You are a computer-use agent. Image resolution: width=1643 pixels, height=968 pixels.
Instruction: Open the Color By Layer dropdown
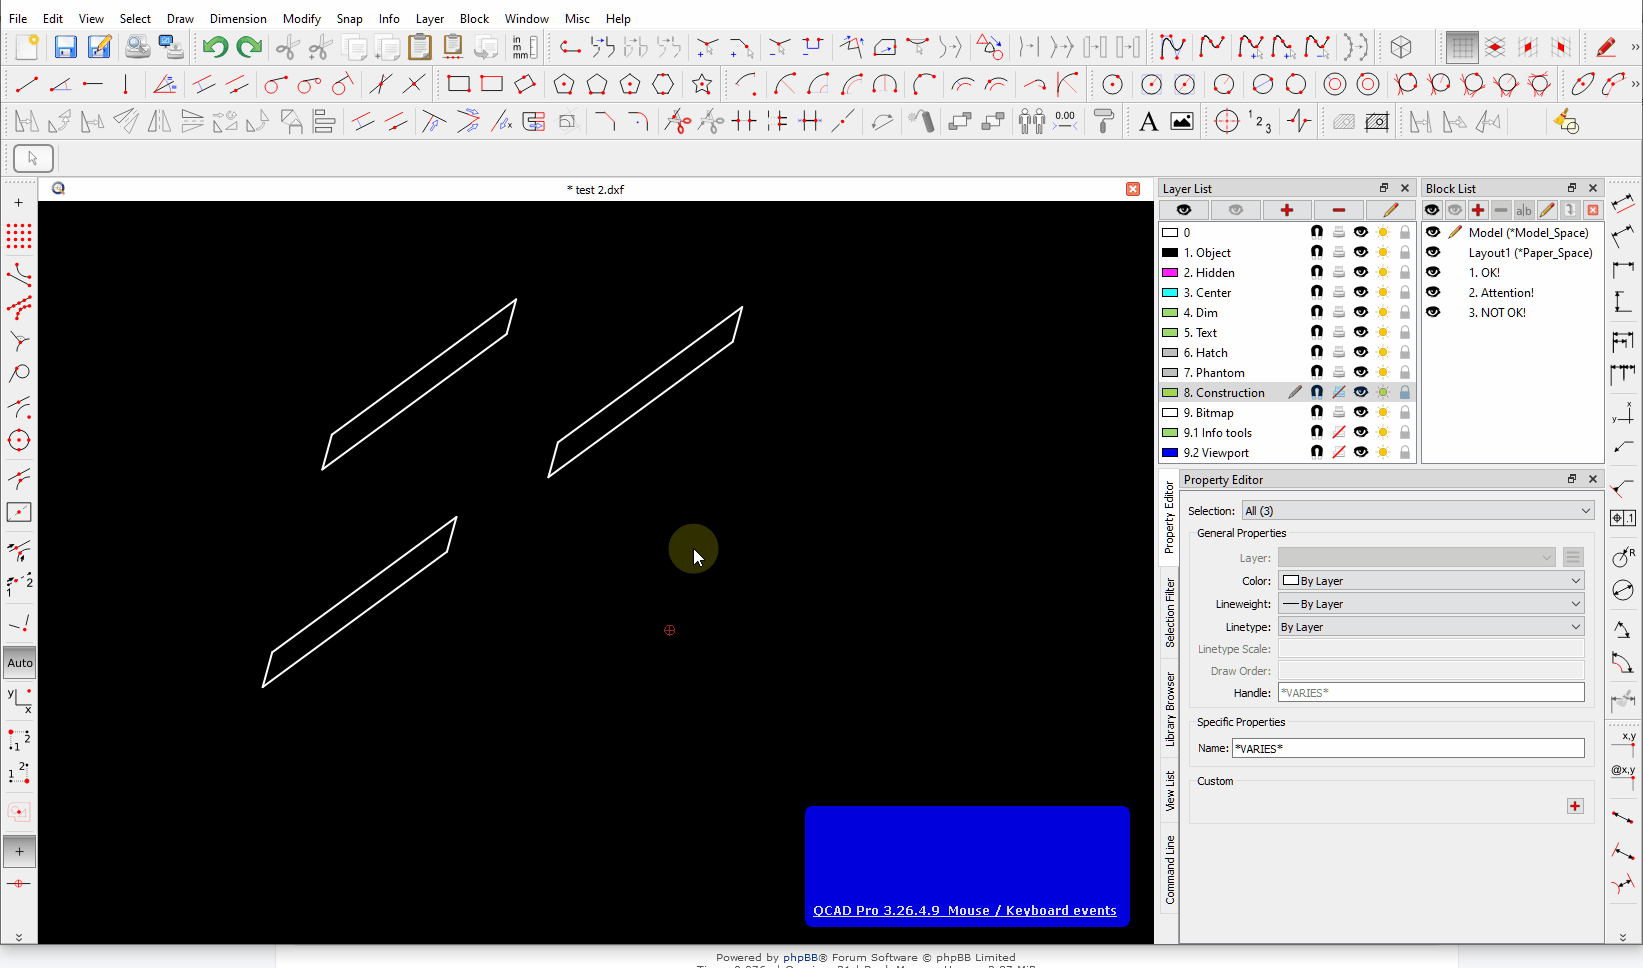[x=1431, y=580]
